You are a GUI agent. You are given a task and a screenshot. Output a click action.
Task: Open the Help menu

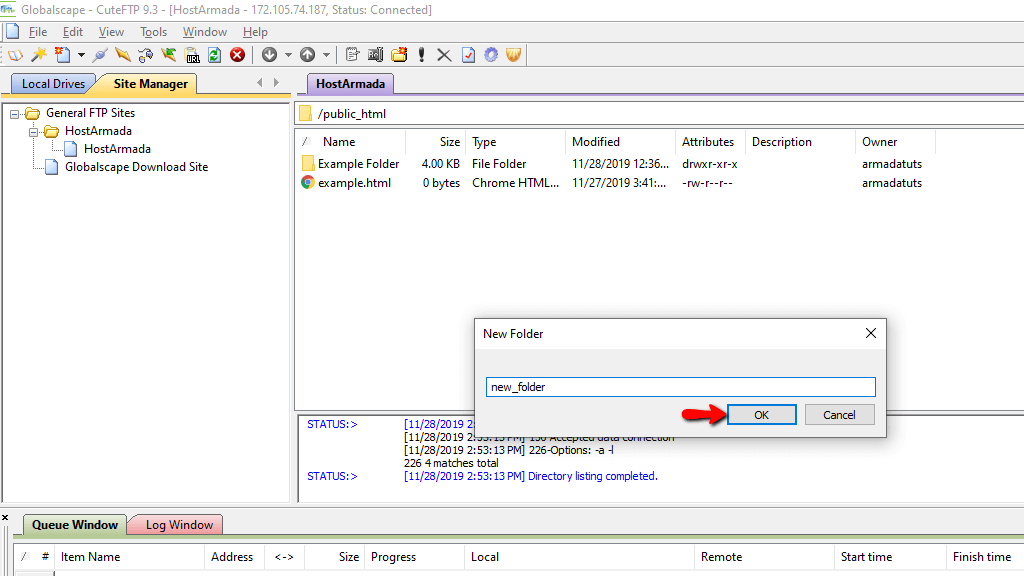(255, 32)
